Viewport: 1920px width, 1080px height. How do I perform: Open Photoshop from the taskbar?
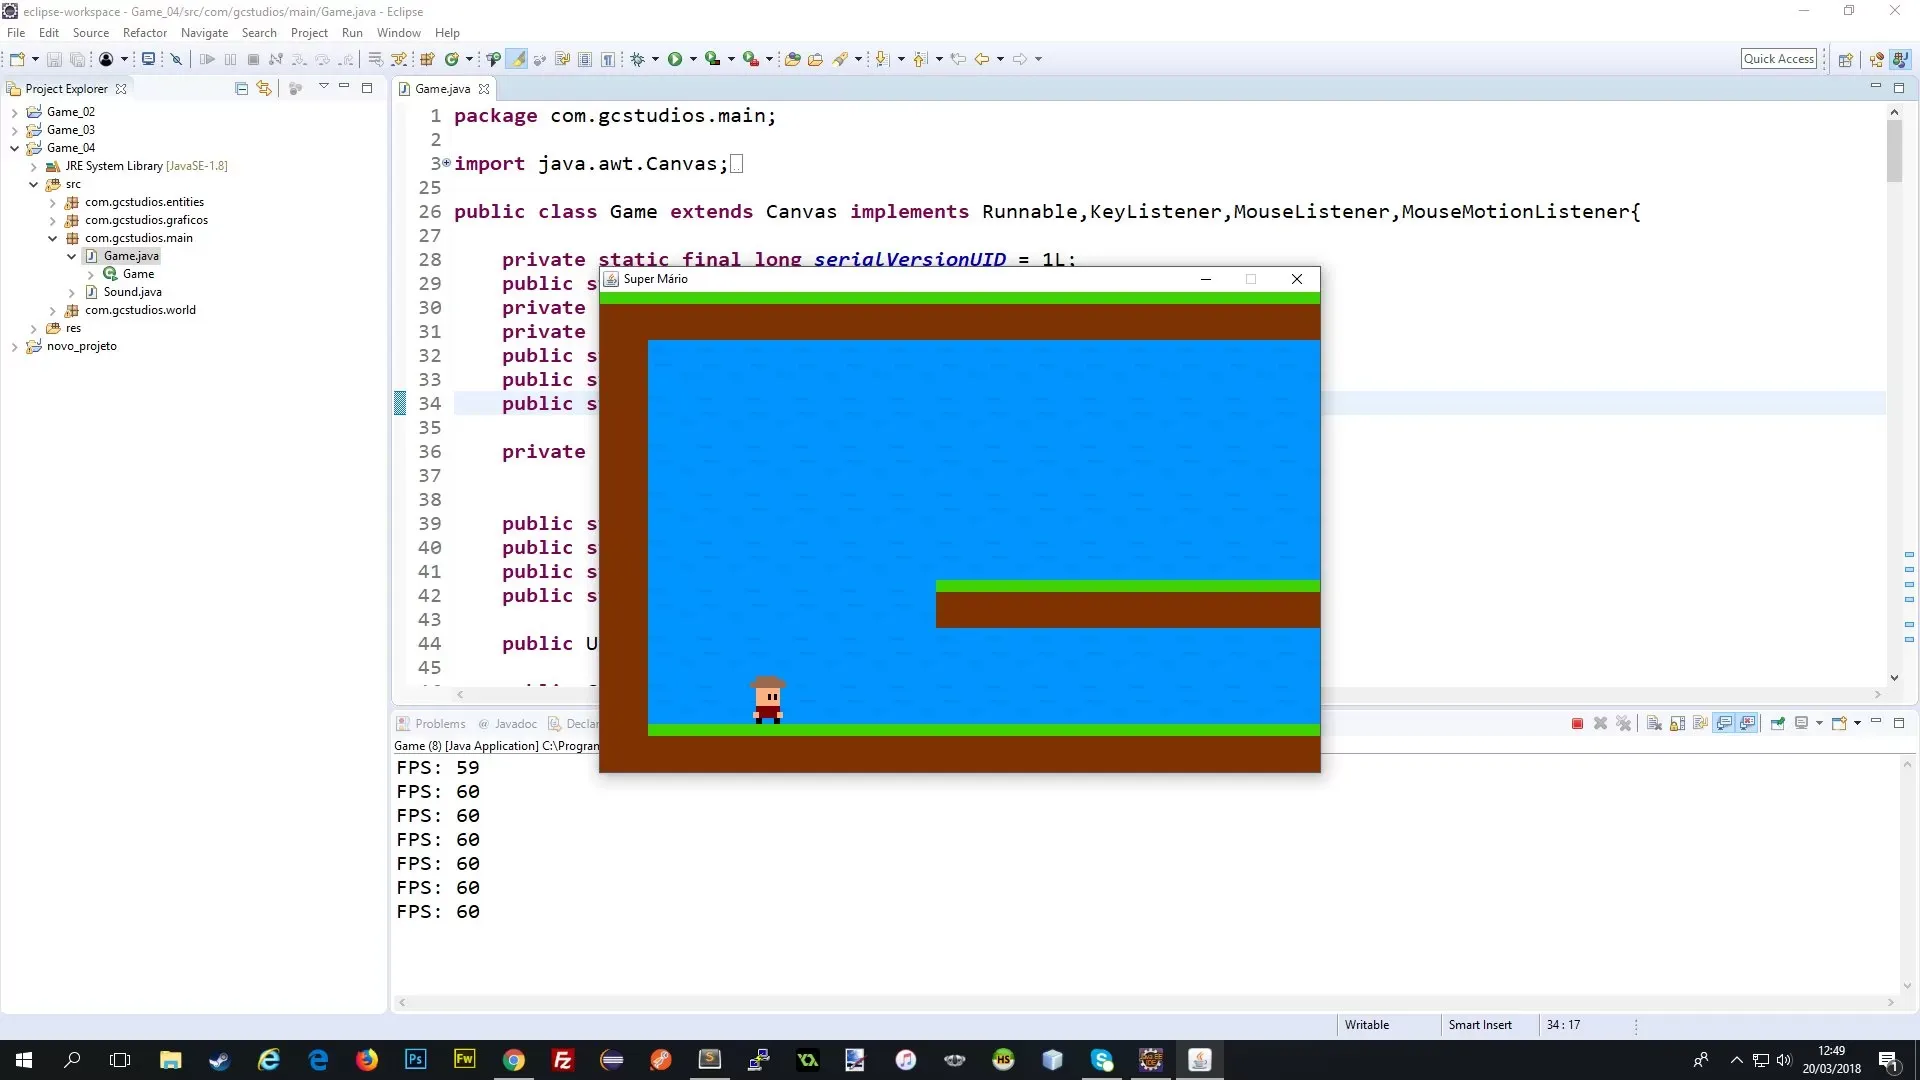tap(416, 1060)
